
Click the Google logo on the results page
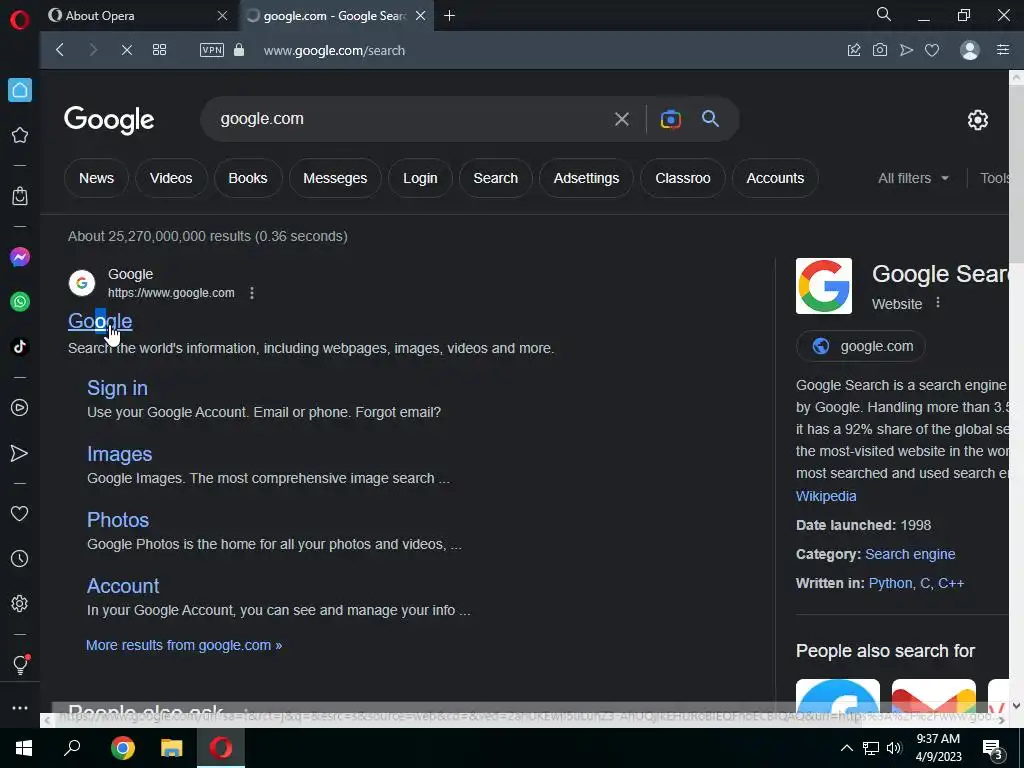(109, 120)
